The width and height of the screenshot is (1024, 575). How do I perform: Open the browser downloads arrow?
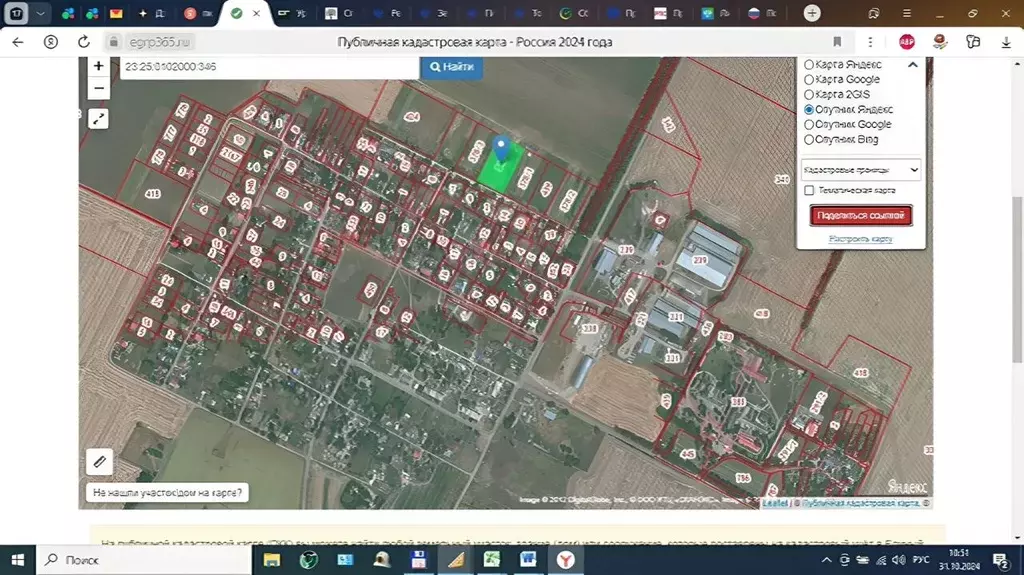point(1006,42)
